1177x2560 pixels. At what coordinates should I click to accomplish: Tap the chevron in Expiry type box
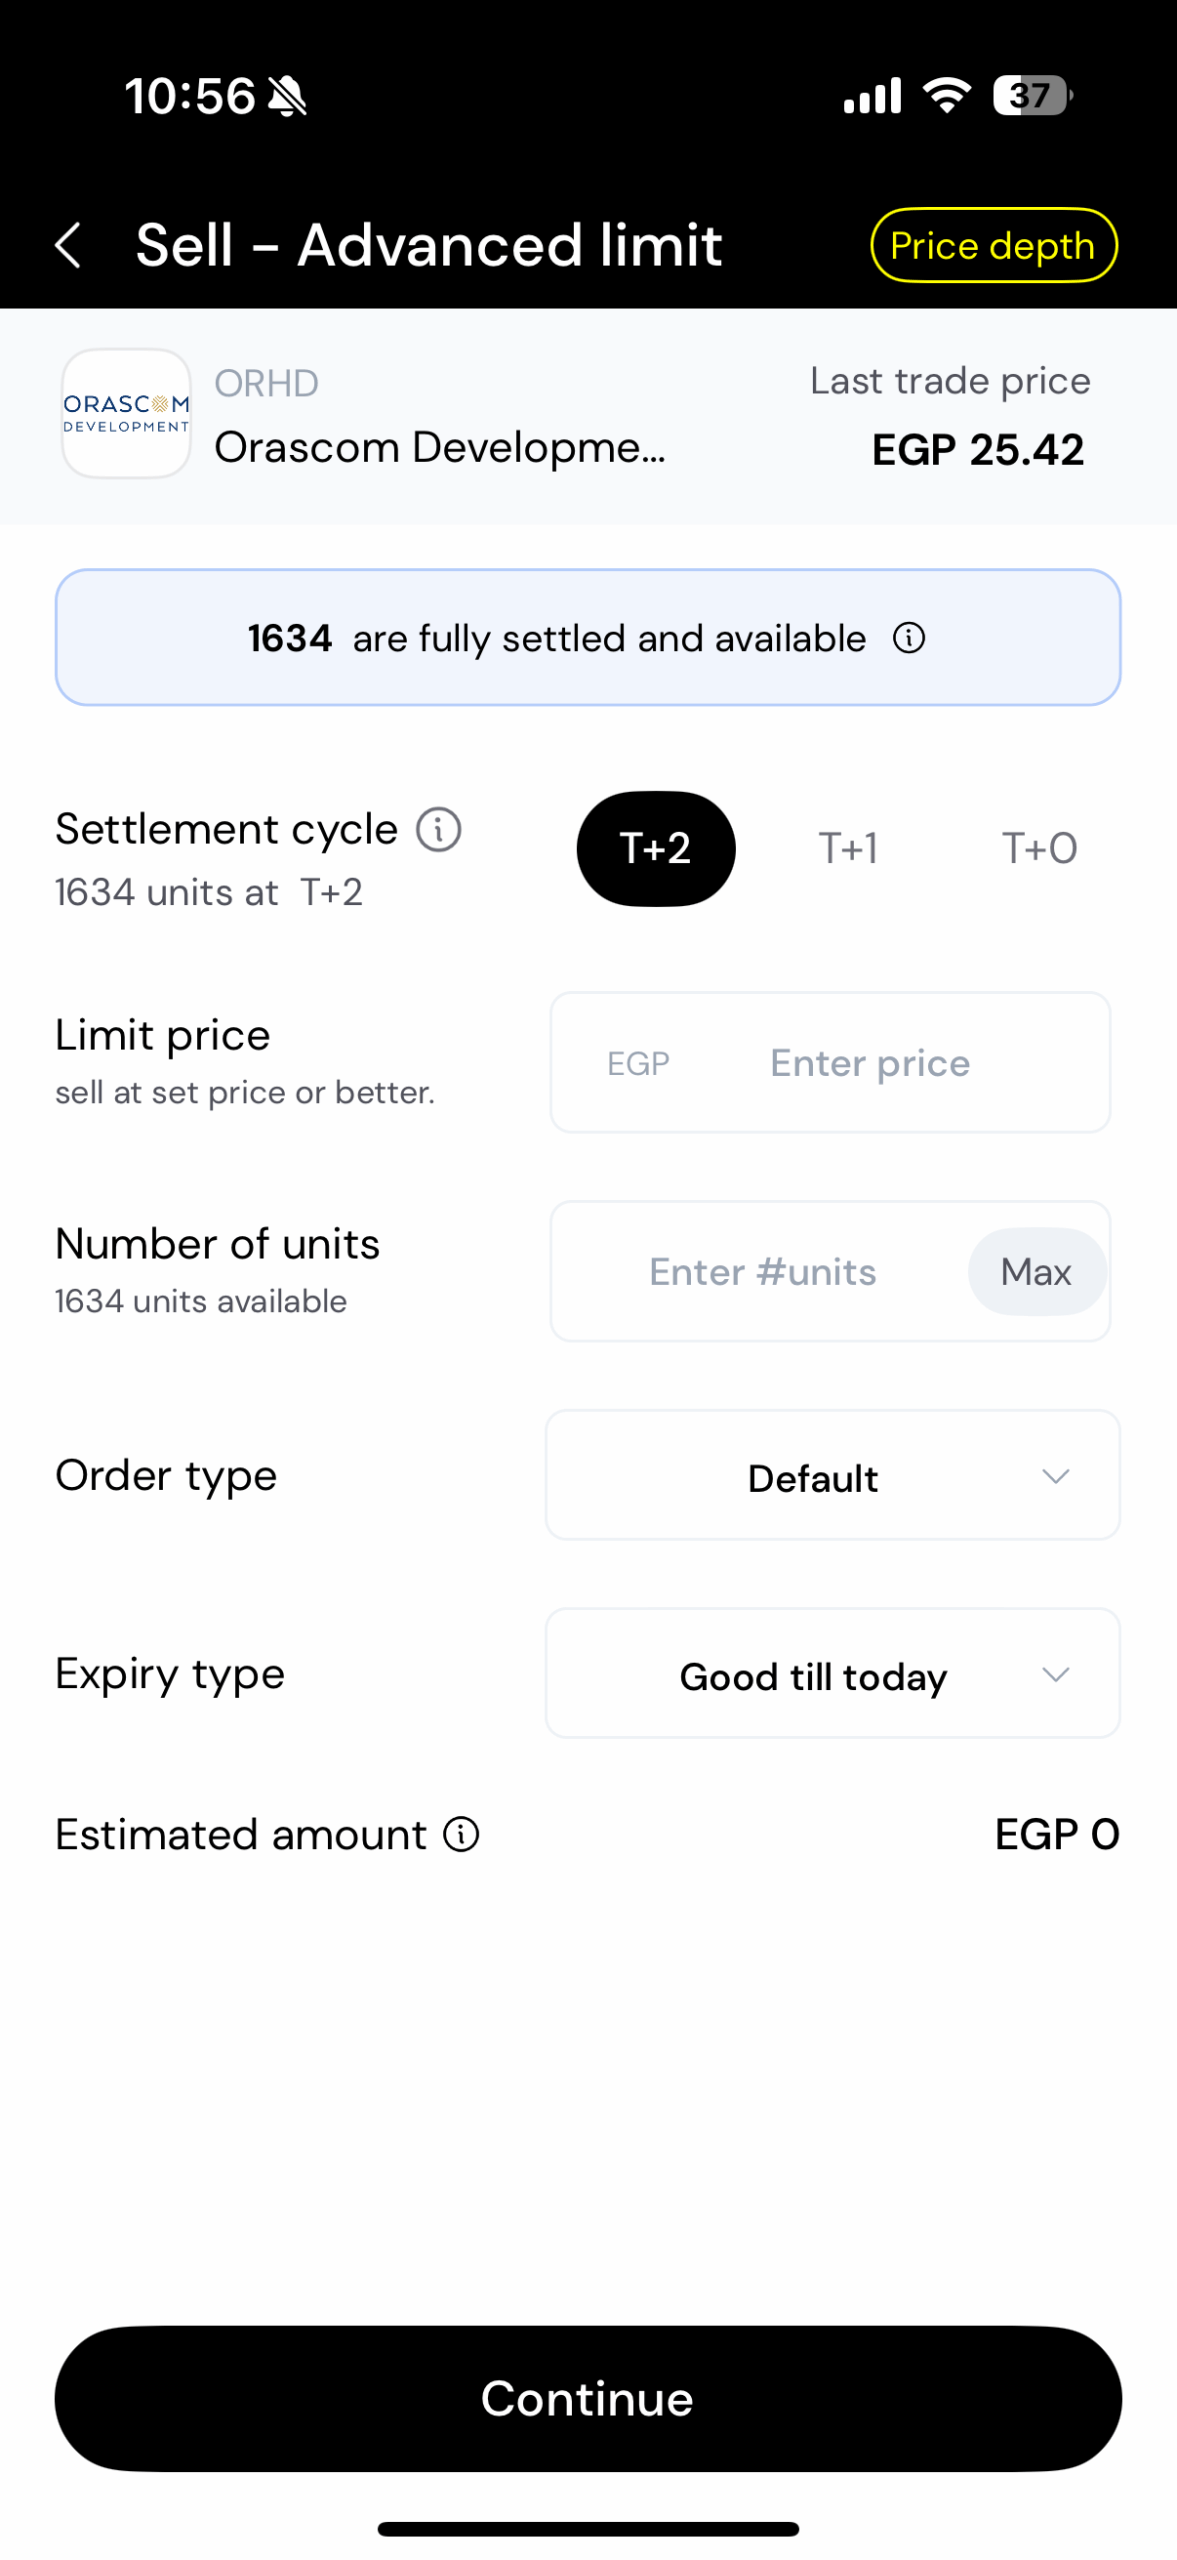[1055, 1673]
